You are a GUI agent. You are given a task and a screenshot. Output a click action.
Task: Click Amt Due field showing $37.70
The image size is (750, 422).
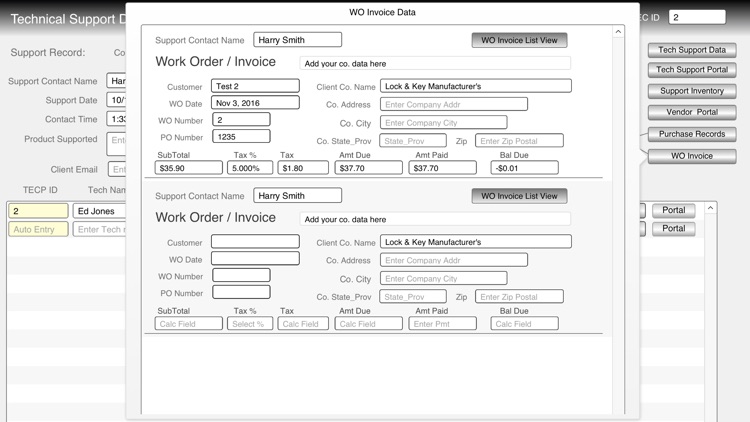(x=368, y=168)
